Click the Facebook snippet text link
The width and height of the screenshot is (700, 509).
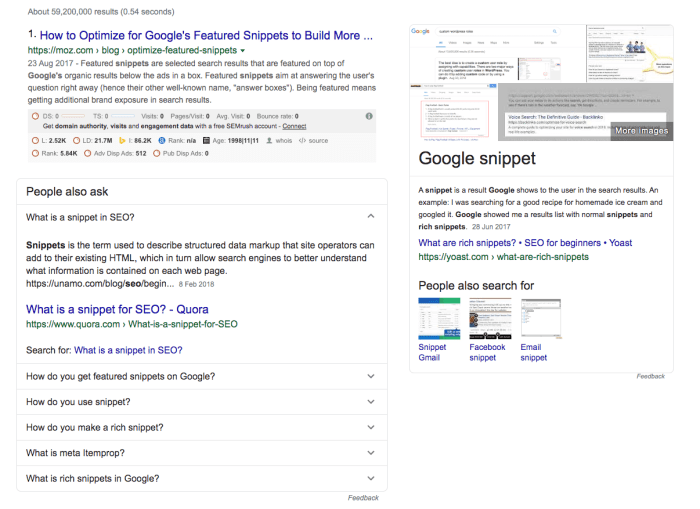point(487,352)
